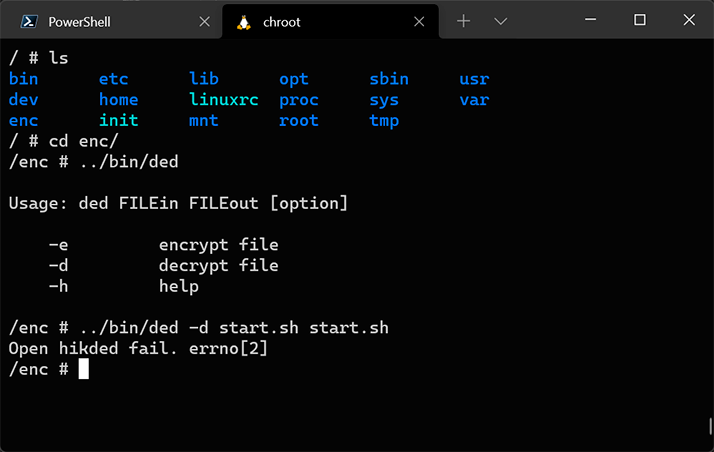Click the '-d decrypt file' option text
Viewport: 714px width, 452px height.
(x=163, y=266)
